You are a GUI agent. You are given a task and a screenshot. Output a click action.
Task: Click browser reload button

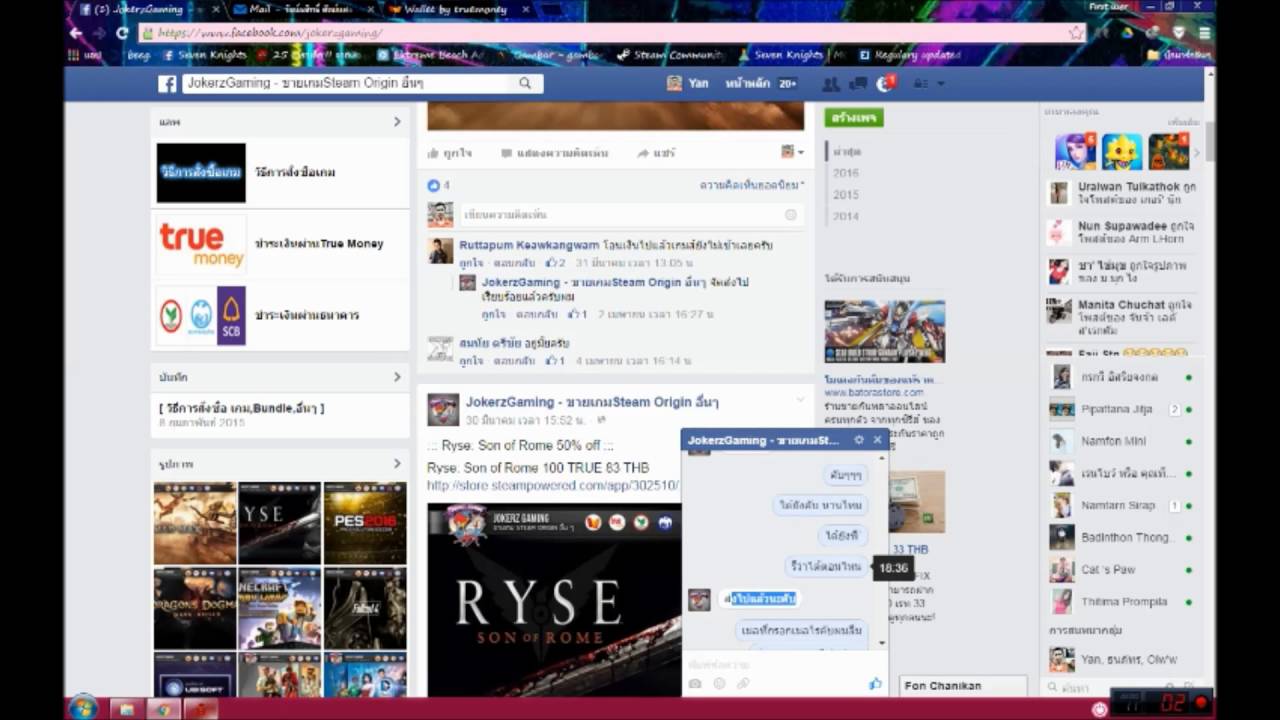click(122, 33)
